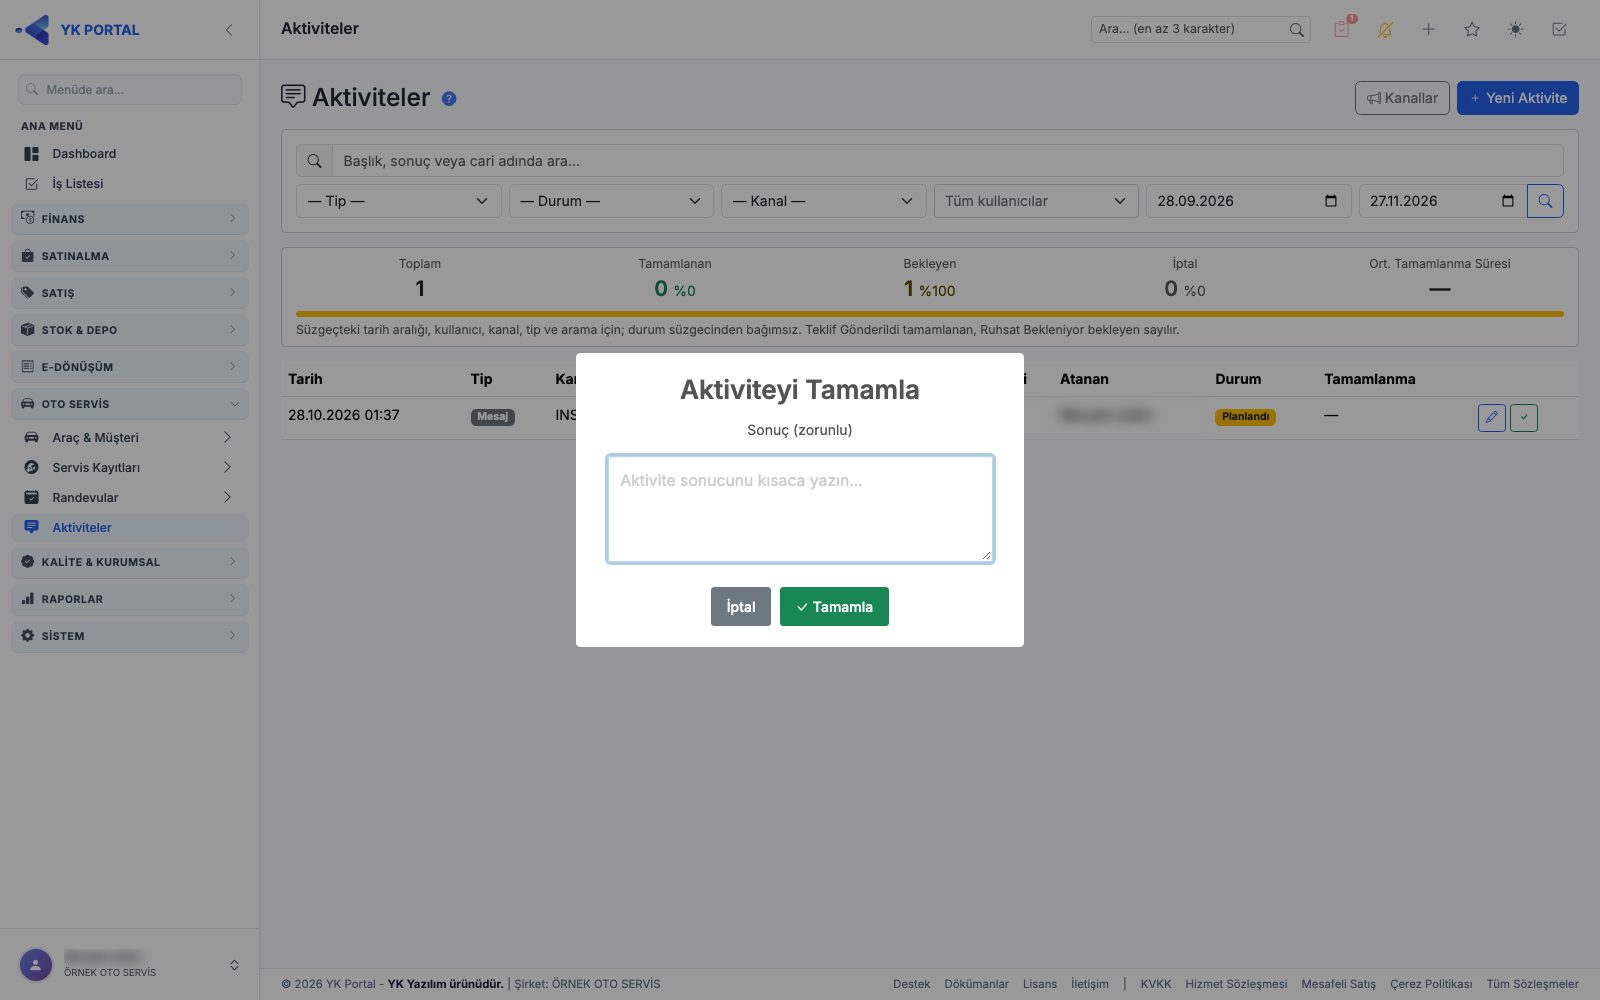Open the calendar picker for 28.09.2026
Screen dimensions: 1600x1000
(x=1331, y=201)
